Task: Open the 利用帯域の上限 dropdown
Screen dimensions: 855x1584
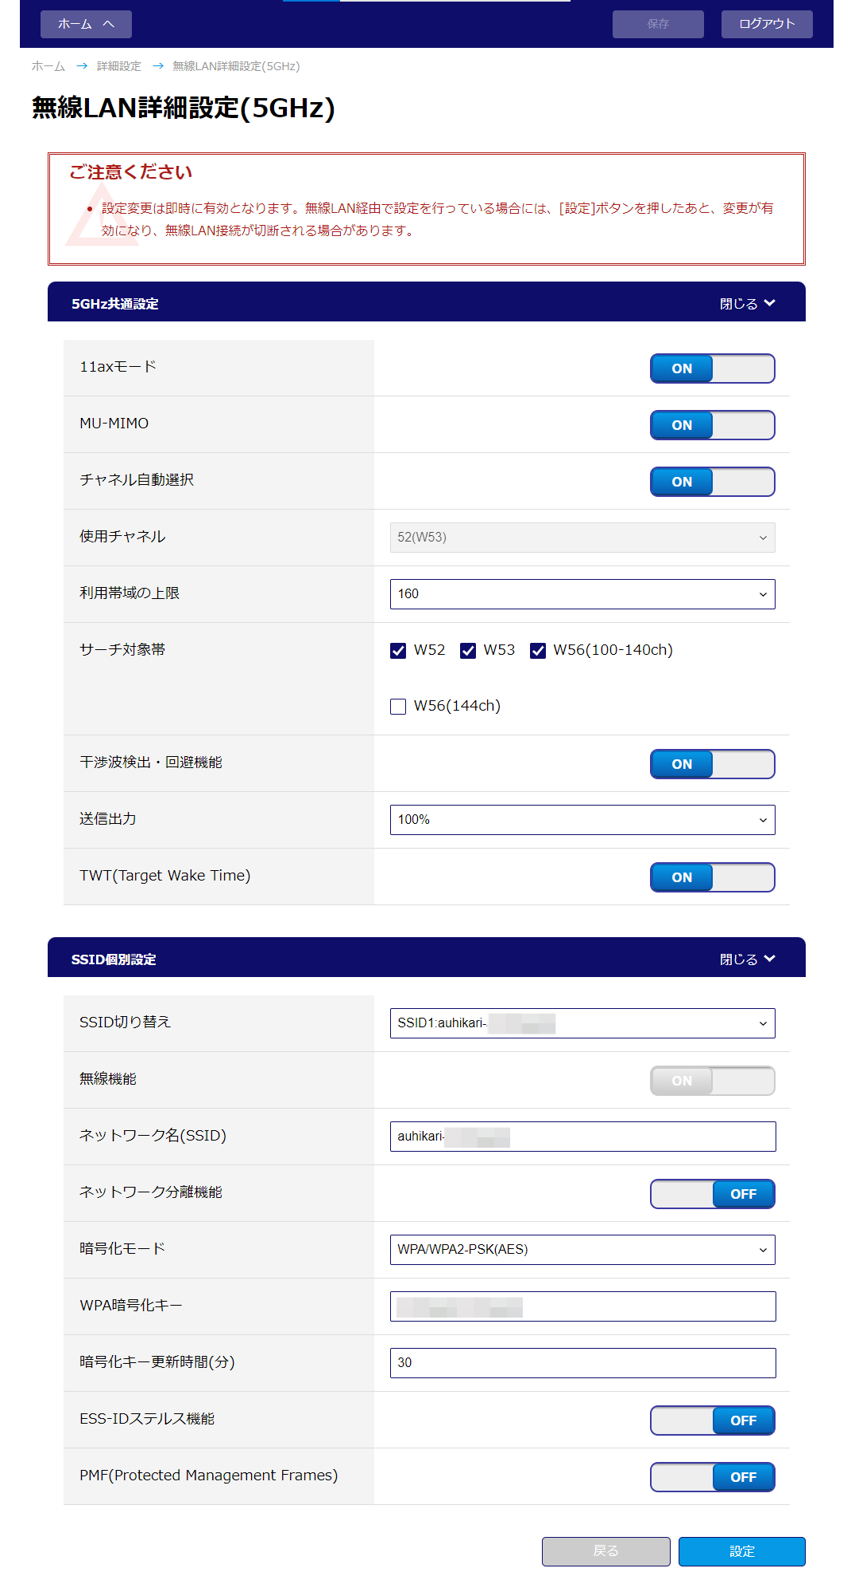Action: pos(582,594)
